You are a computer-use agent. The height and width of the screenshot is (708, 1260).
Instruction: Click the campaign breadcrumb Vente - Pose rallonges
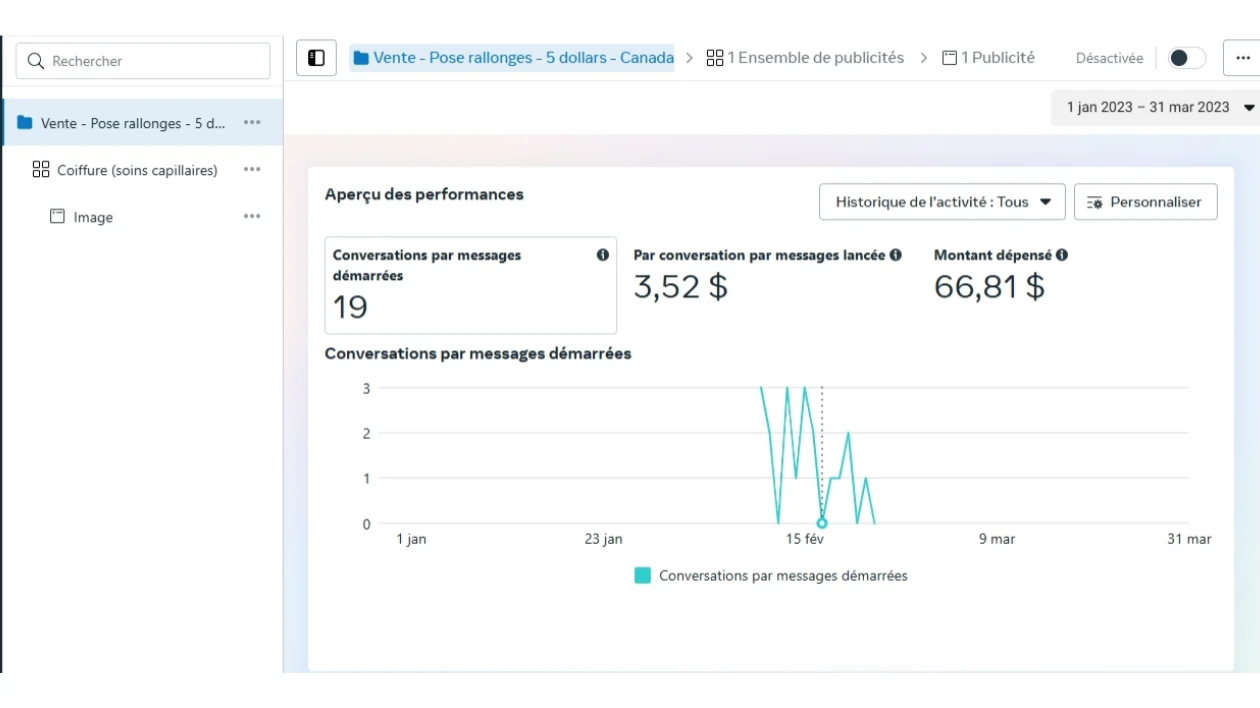tap(513, 58)
